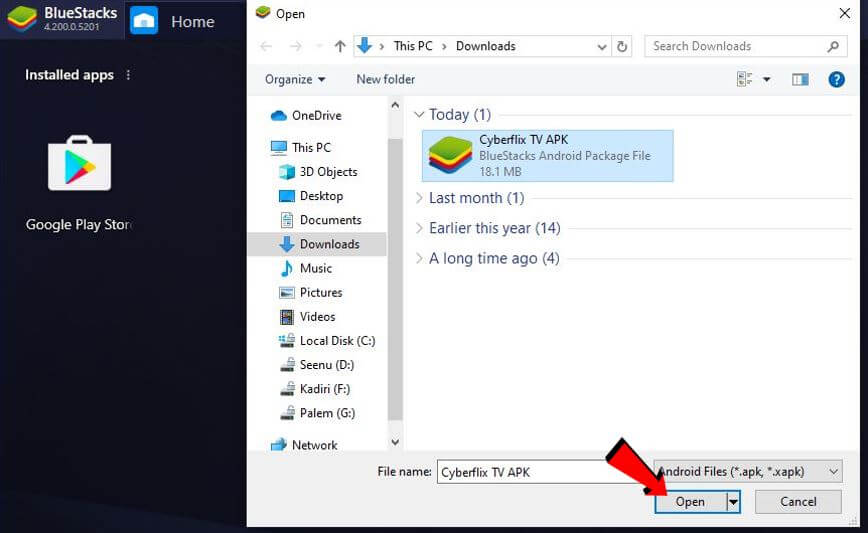Open Palem (G:) drive
This screenshot has width=868, height=533.
327,413
